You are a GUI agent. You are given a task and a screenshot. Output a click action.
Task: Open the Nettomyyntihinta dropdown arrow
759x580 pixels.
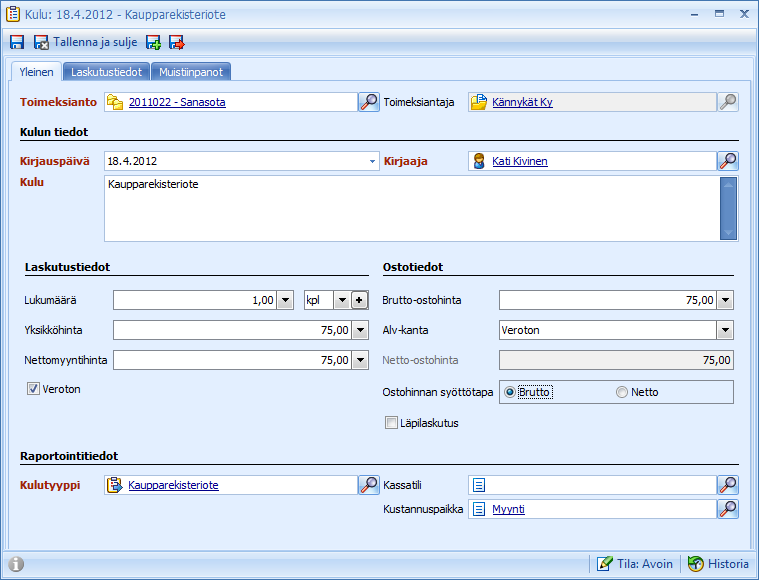[x=360, y=360]
